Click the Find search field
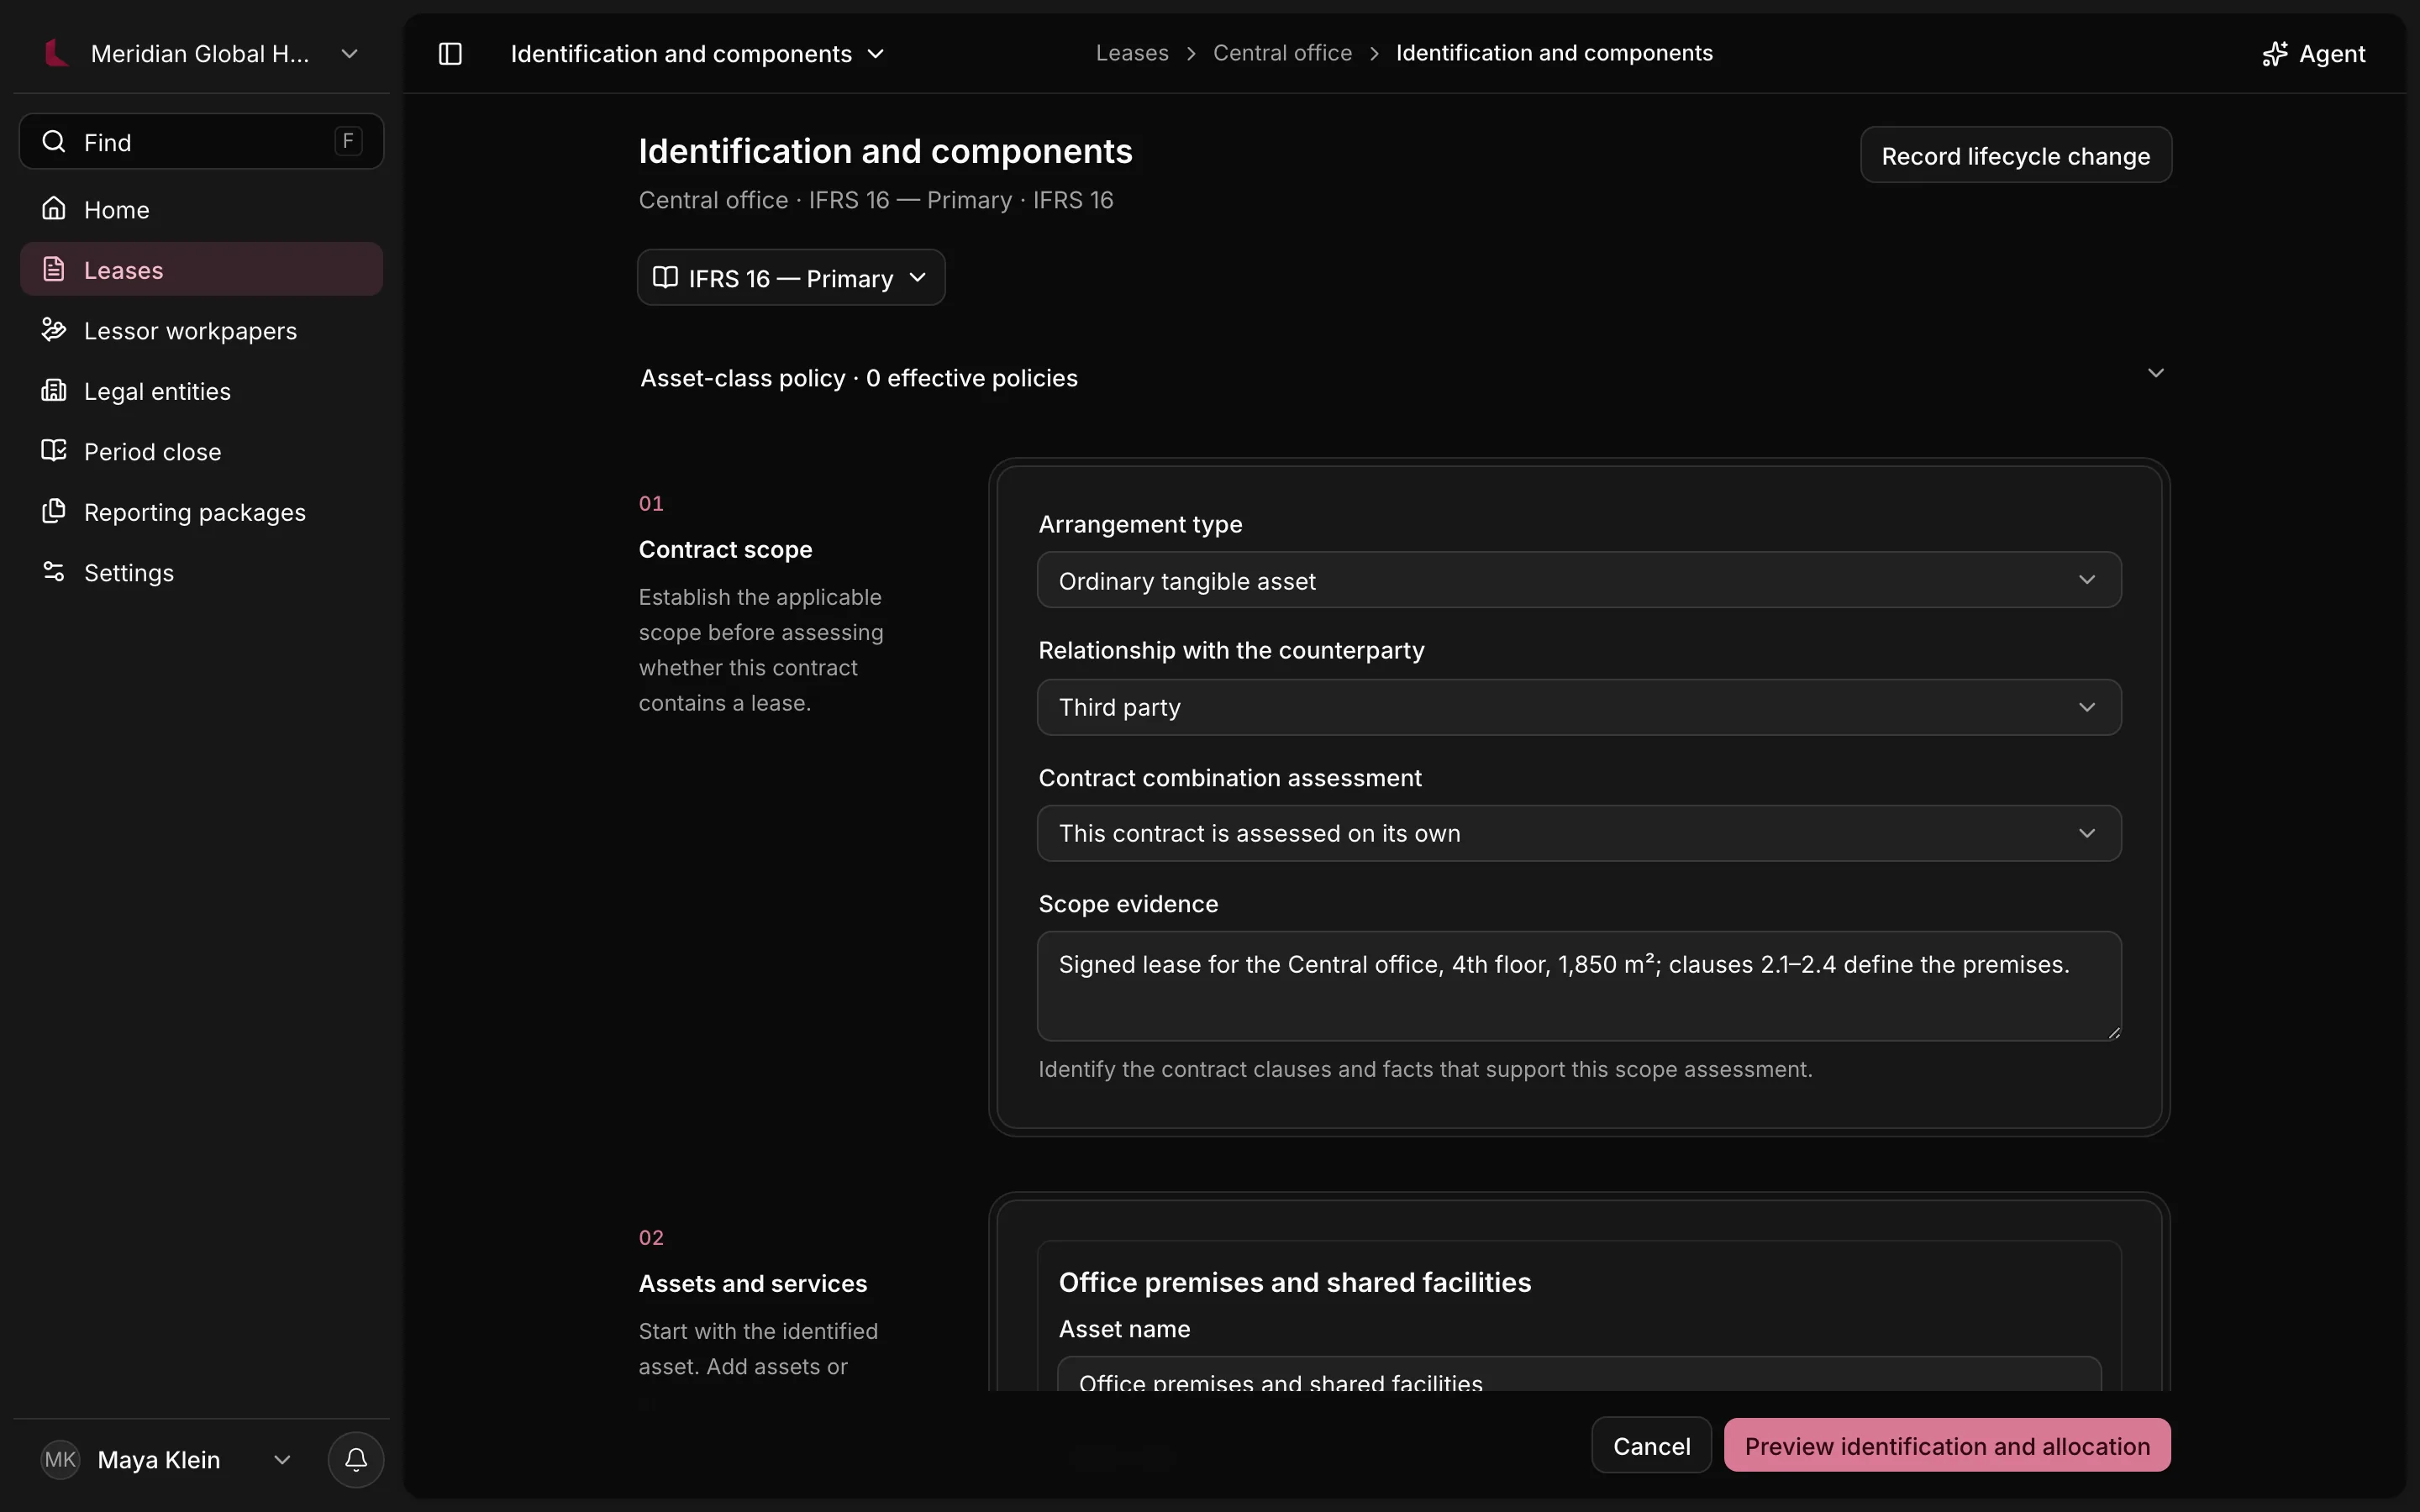The width and height of the screenshot is (2420, 1512). 201,141
